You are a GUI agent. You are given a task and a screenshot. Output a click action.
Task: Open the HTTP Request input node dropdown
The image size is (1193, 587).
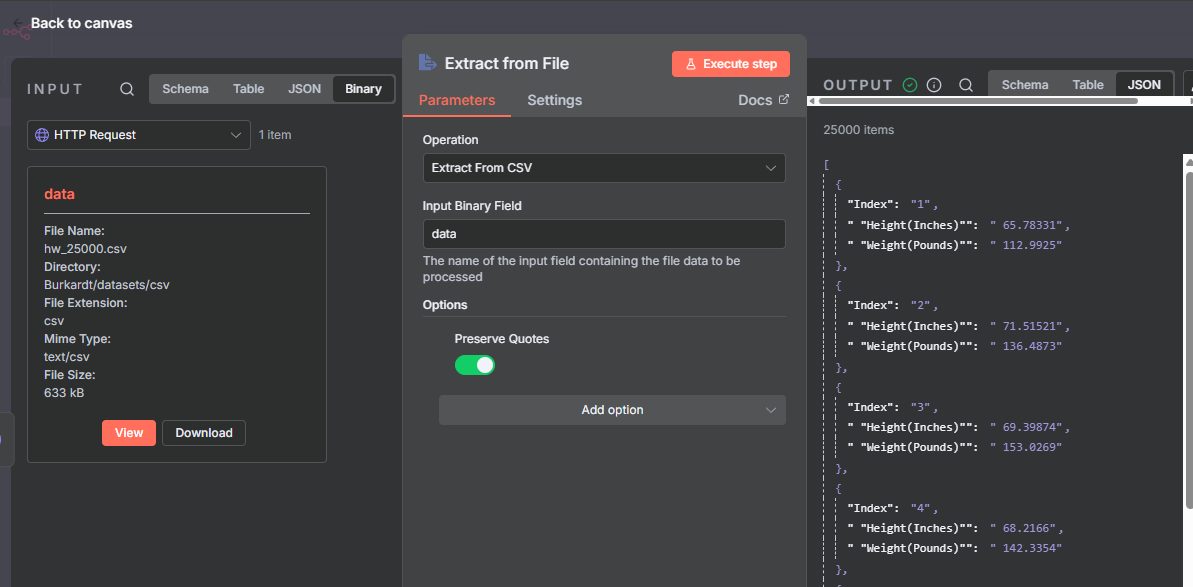(139, 135)
